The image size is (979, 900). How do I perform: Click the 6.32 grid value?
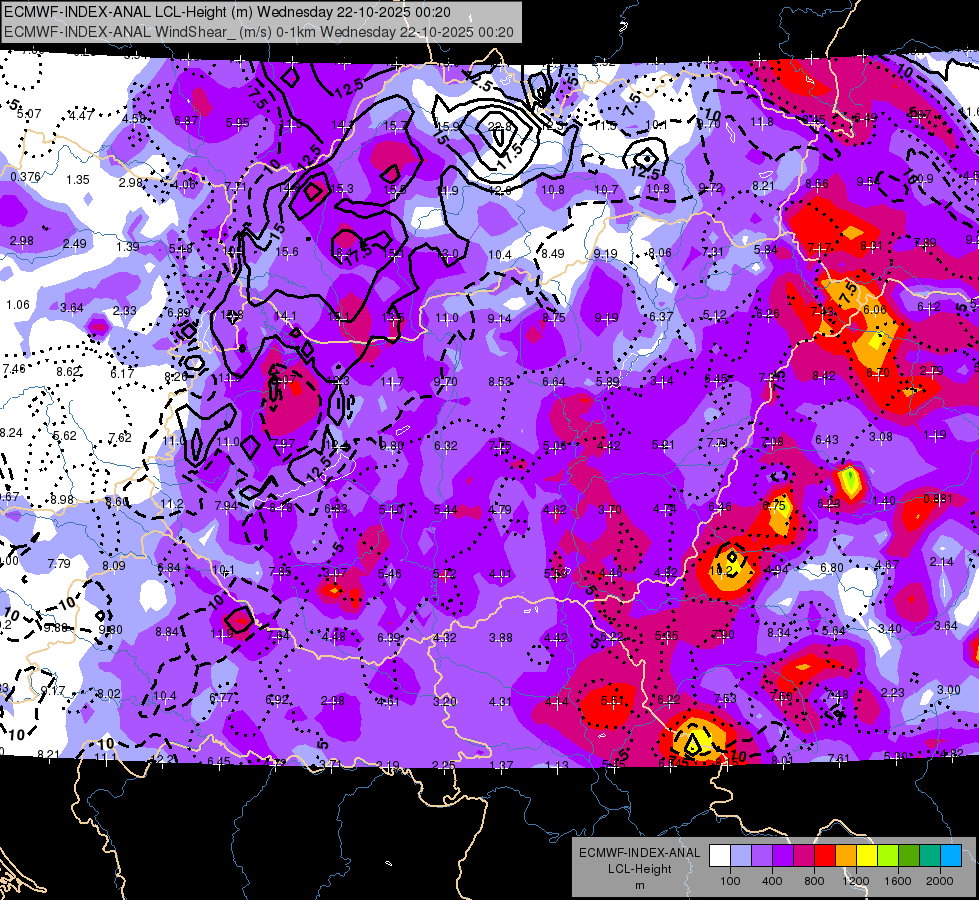[x=446, y=445]
